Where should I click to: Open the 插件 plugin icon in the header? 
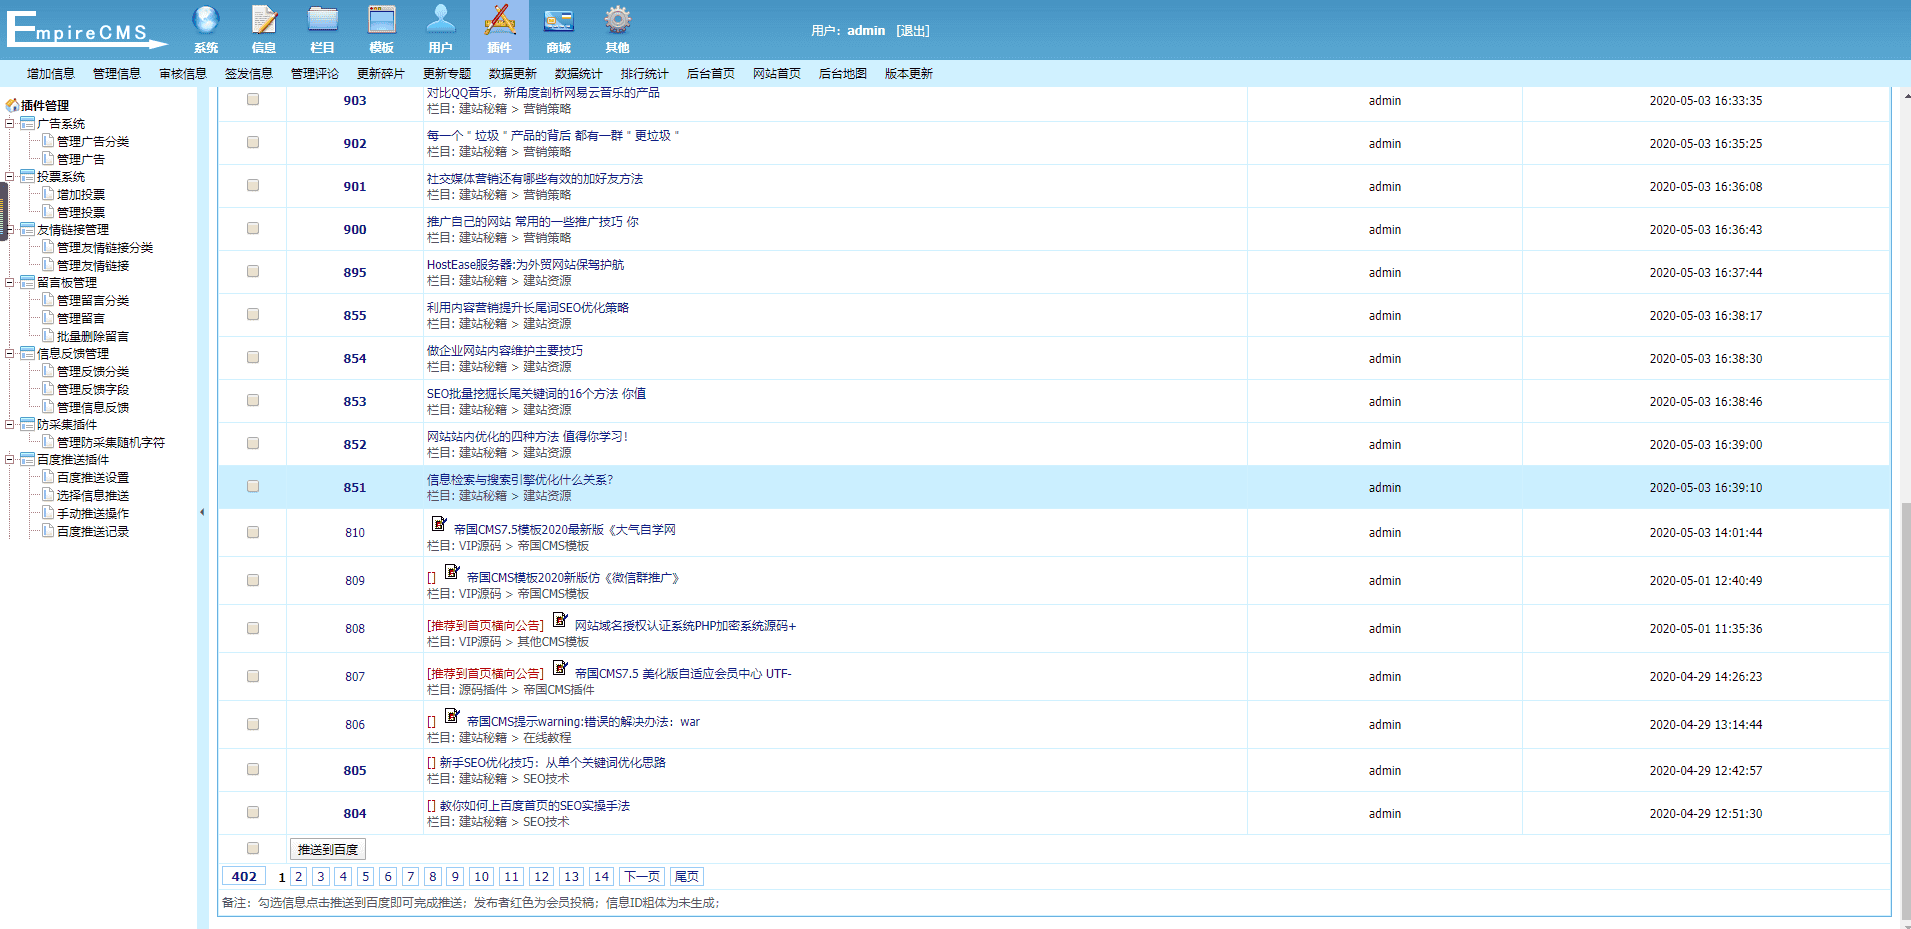pos(500,20)
